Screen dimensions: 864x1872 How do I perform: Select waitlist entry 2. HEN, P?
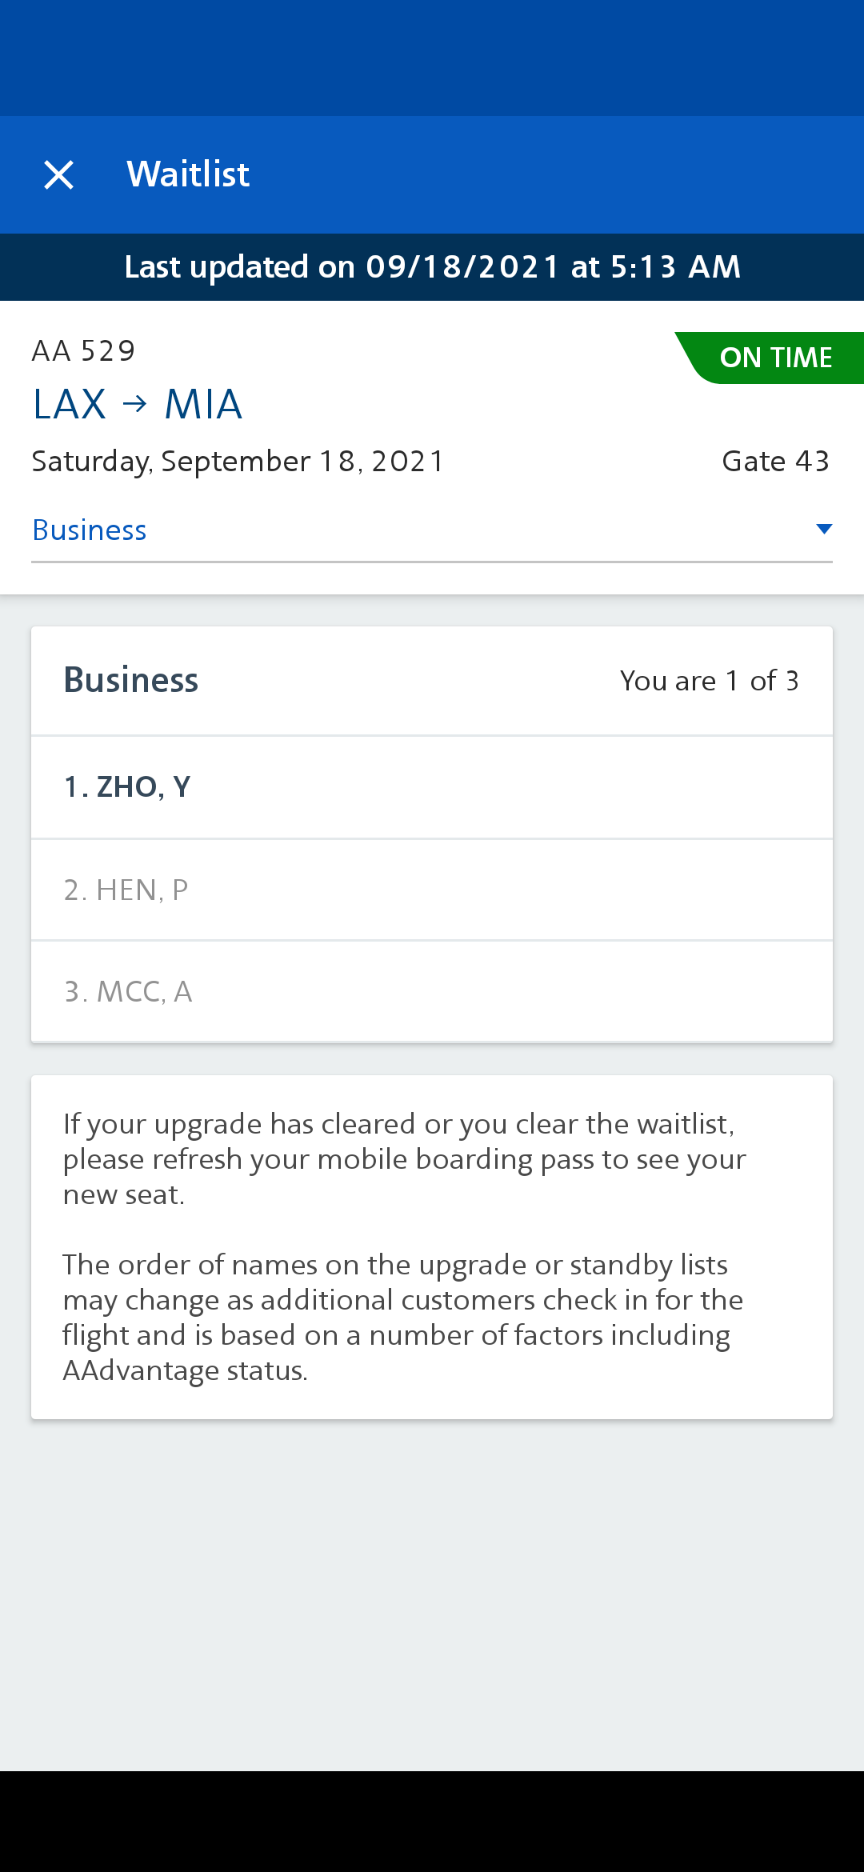point(432,890)
